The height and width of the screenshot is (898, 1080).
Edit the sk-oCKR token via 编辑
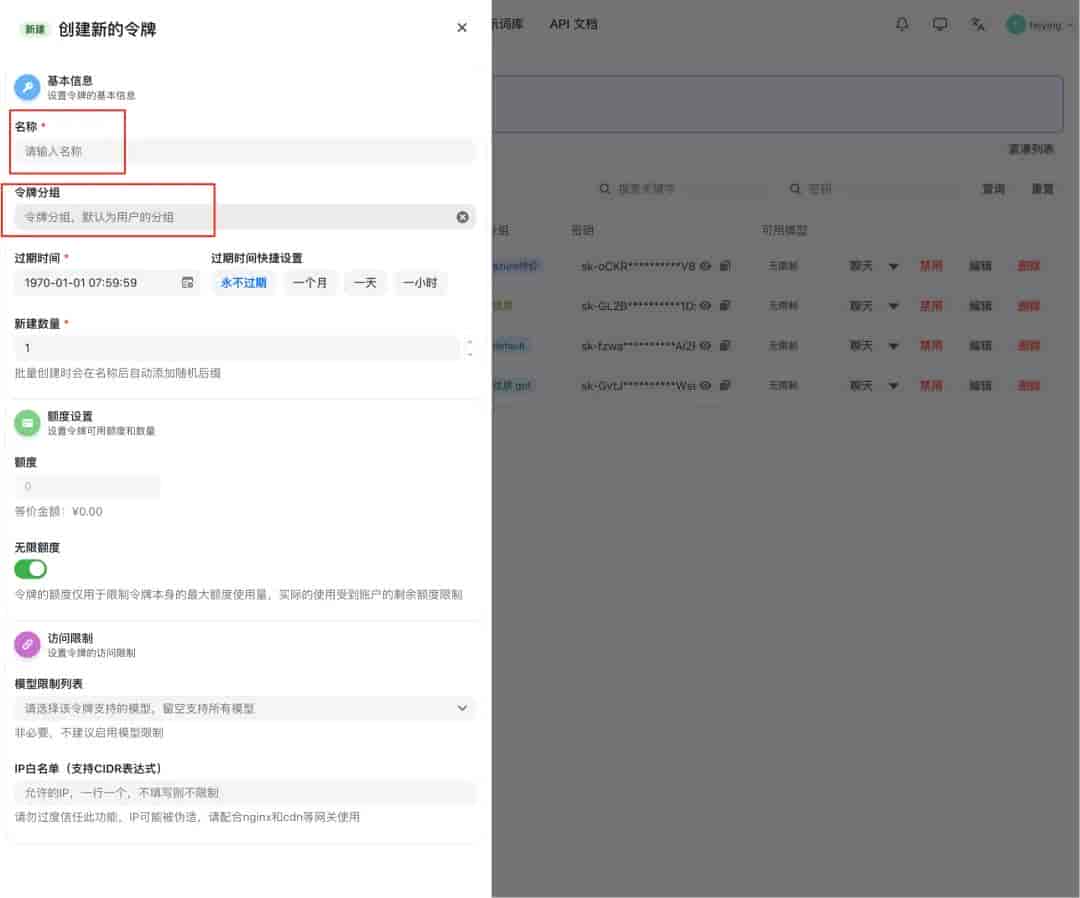(x=980, y=266)
